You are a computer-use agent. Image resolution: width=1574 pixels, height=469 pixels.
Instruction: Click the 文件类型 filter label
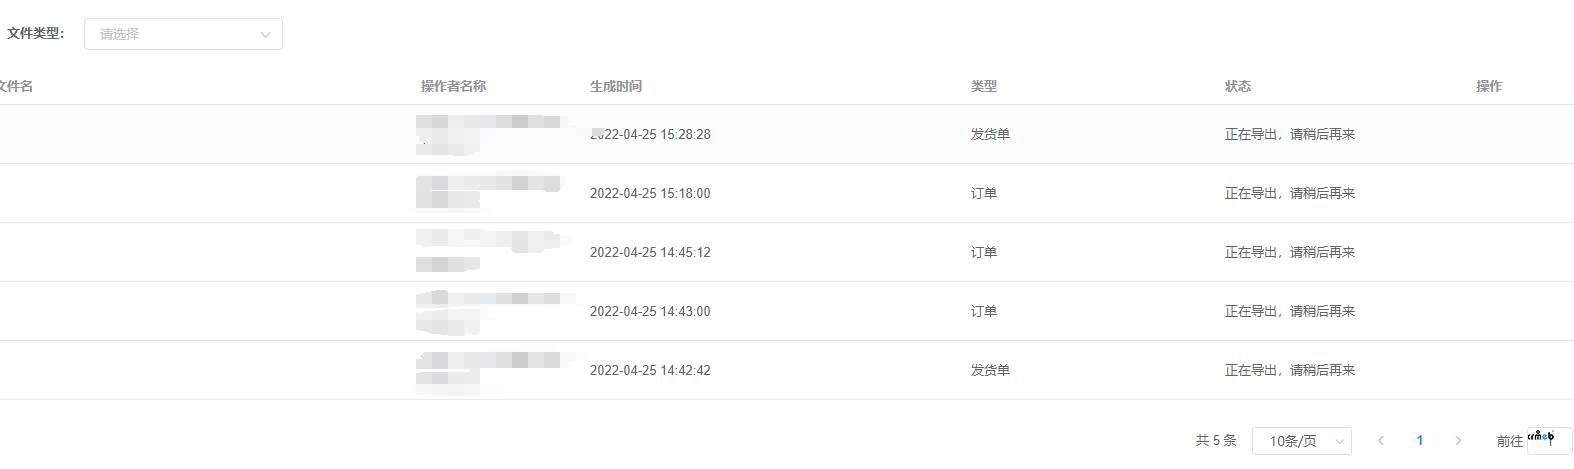36,34
